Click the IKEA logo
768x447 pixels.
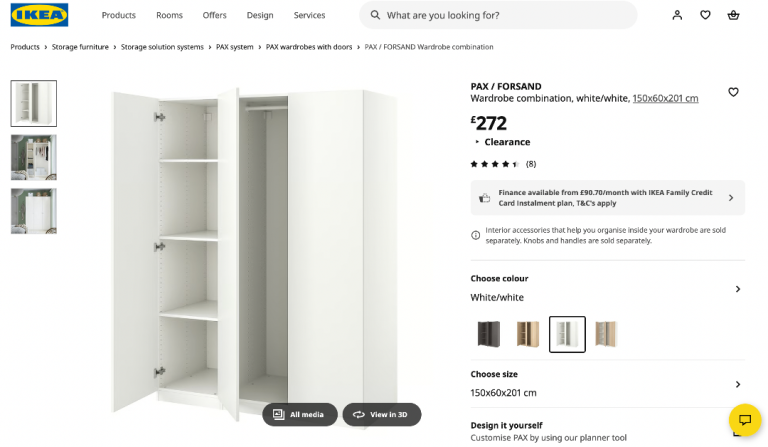[40, 15]
